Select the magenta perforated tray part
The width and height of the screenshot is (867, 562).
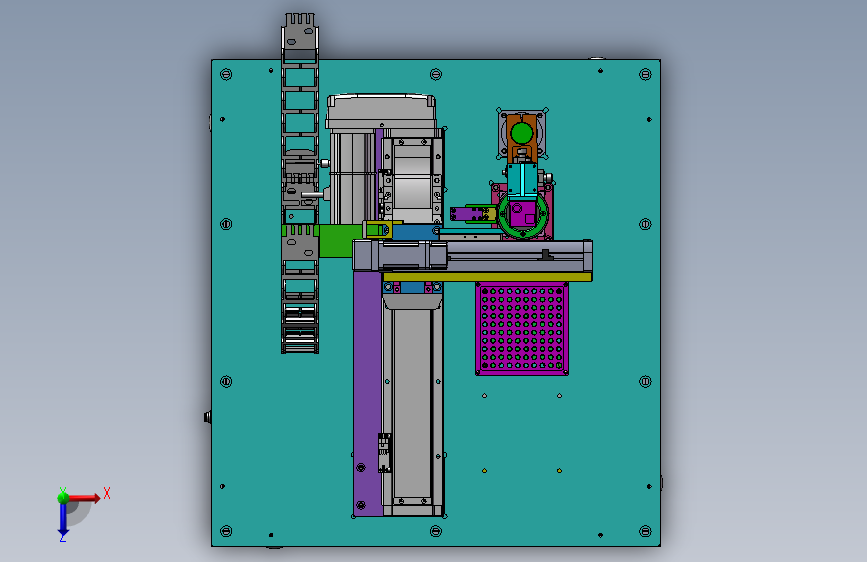(522, 329)
